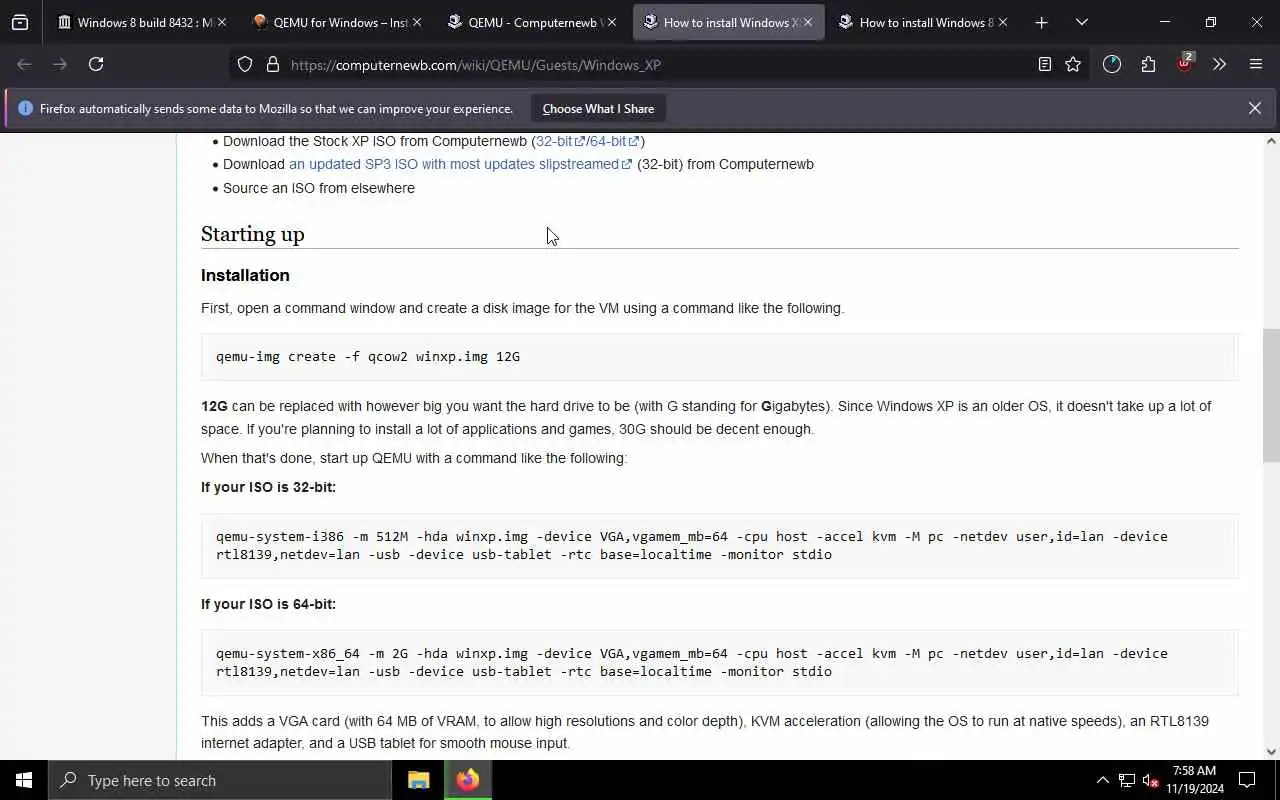Image resolution: width=1280 pixels, height=800 pixels.
Task: Click Choose What I Share button
Action: (x=598, y=108)
